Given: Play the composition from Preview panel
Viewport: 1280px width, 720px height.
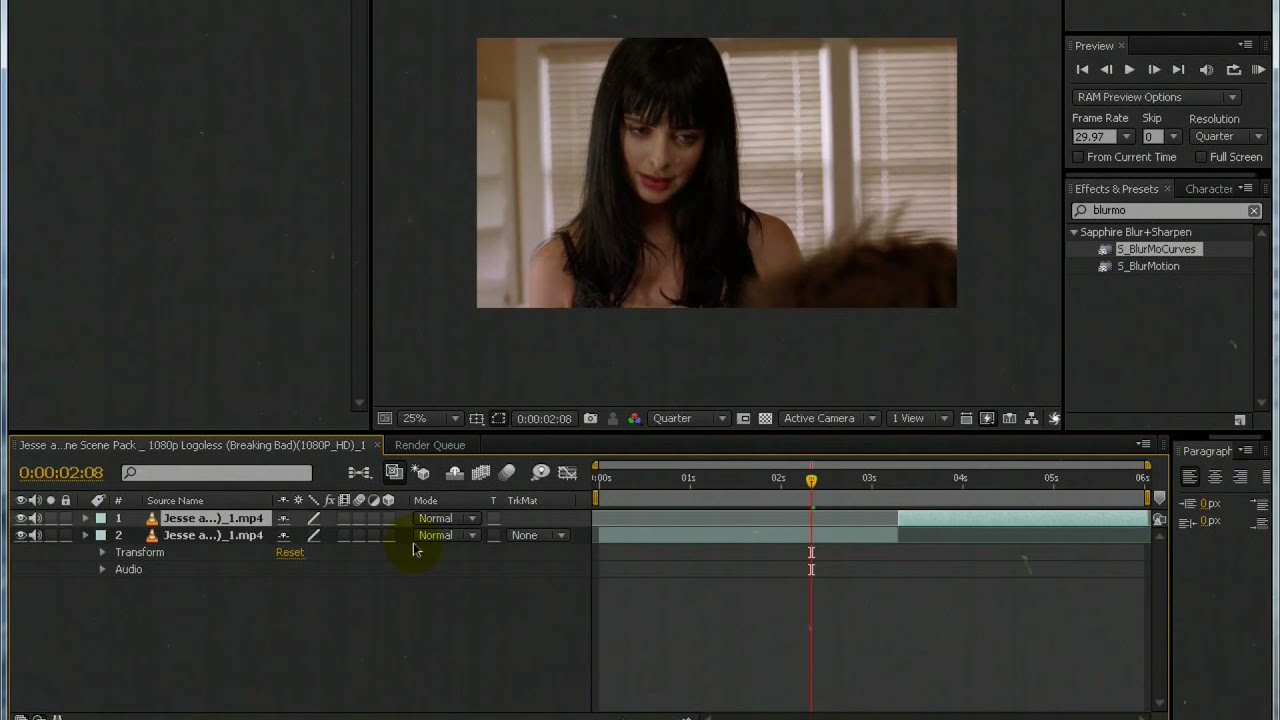Looking at the screenshot, I should tap(1130, 70).
